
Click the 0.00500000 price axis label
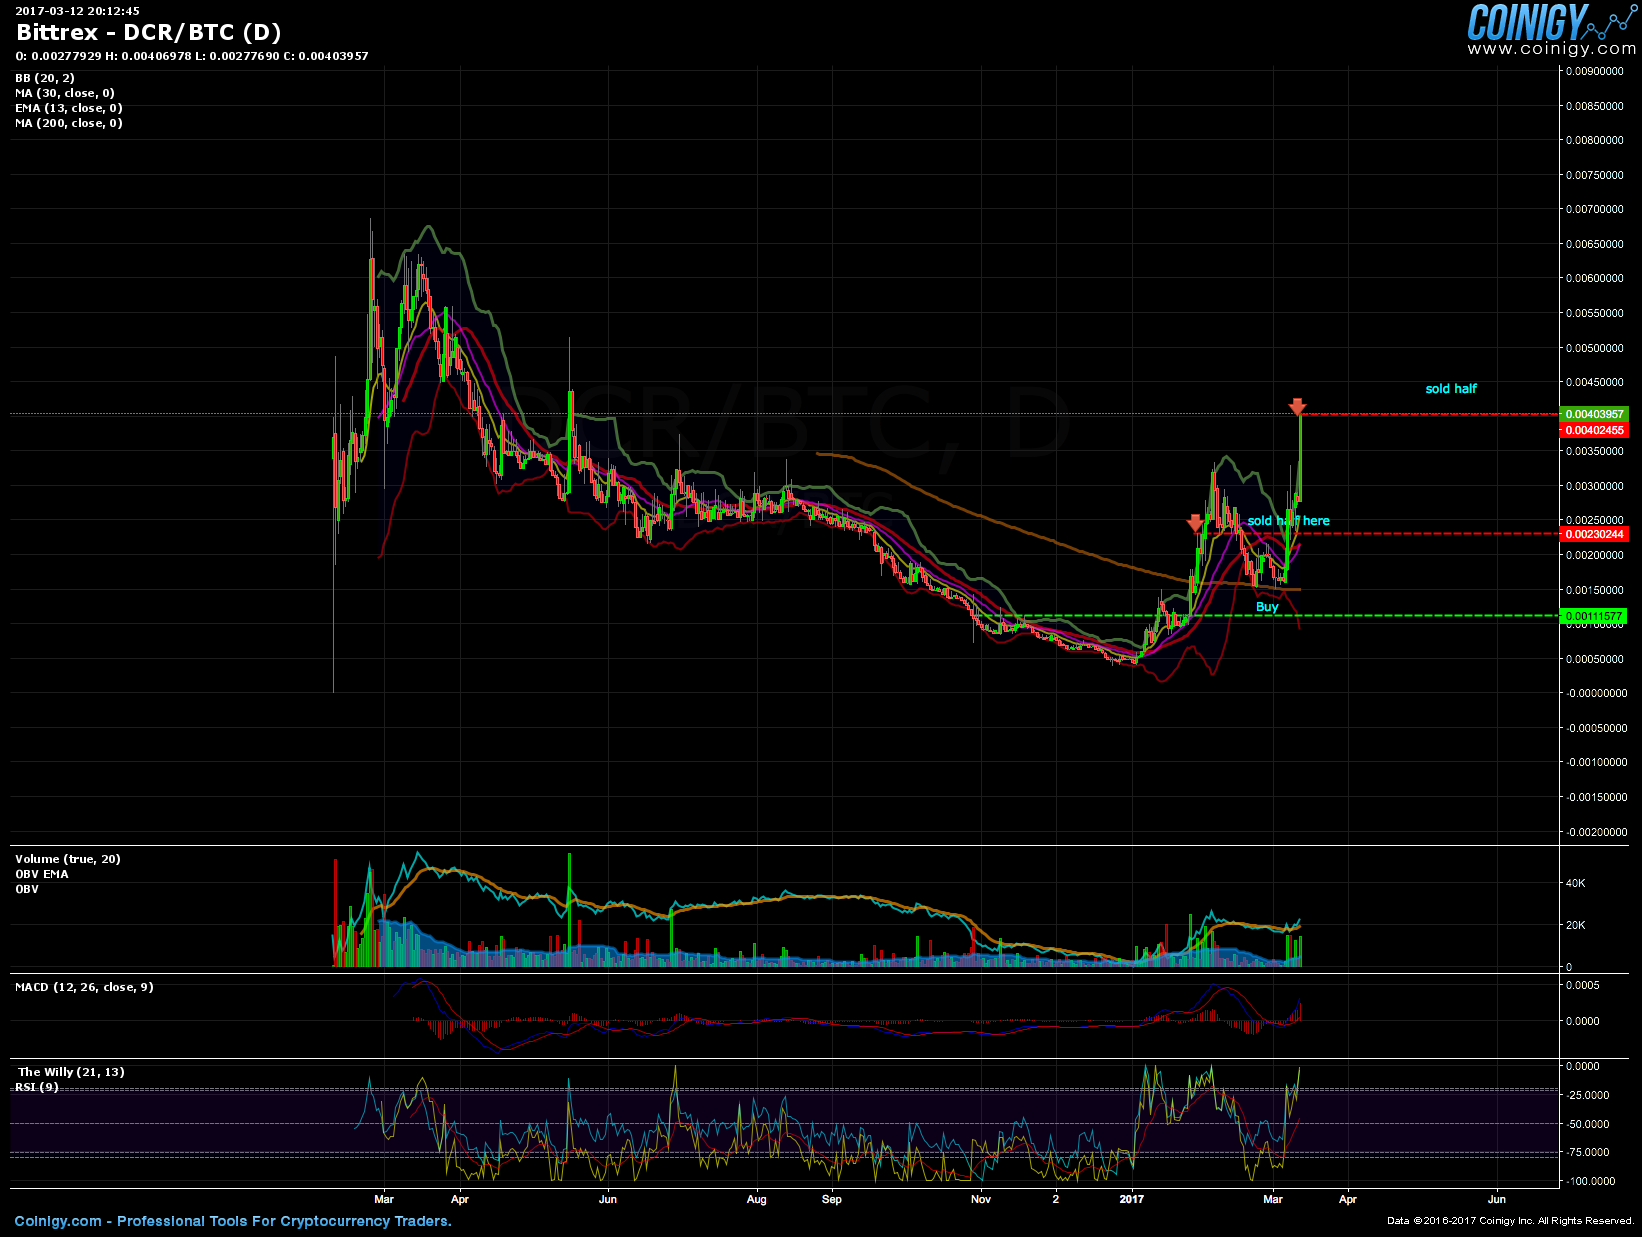pos(1595,348)
